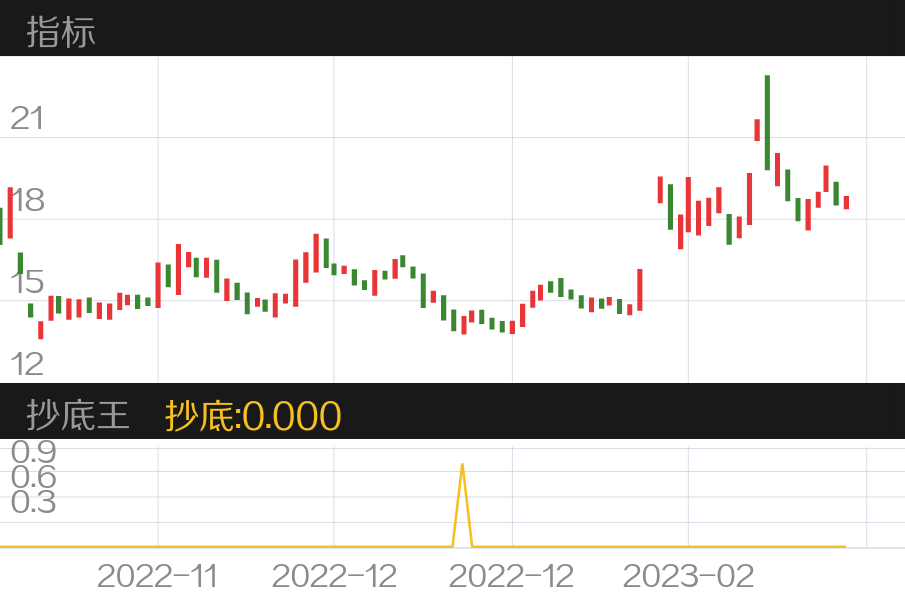Click the yellow 抄底 spike peak
This screenshot has height=602, width=905.
(x=462, y=465)
